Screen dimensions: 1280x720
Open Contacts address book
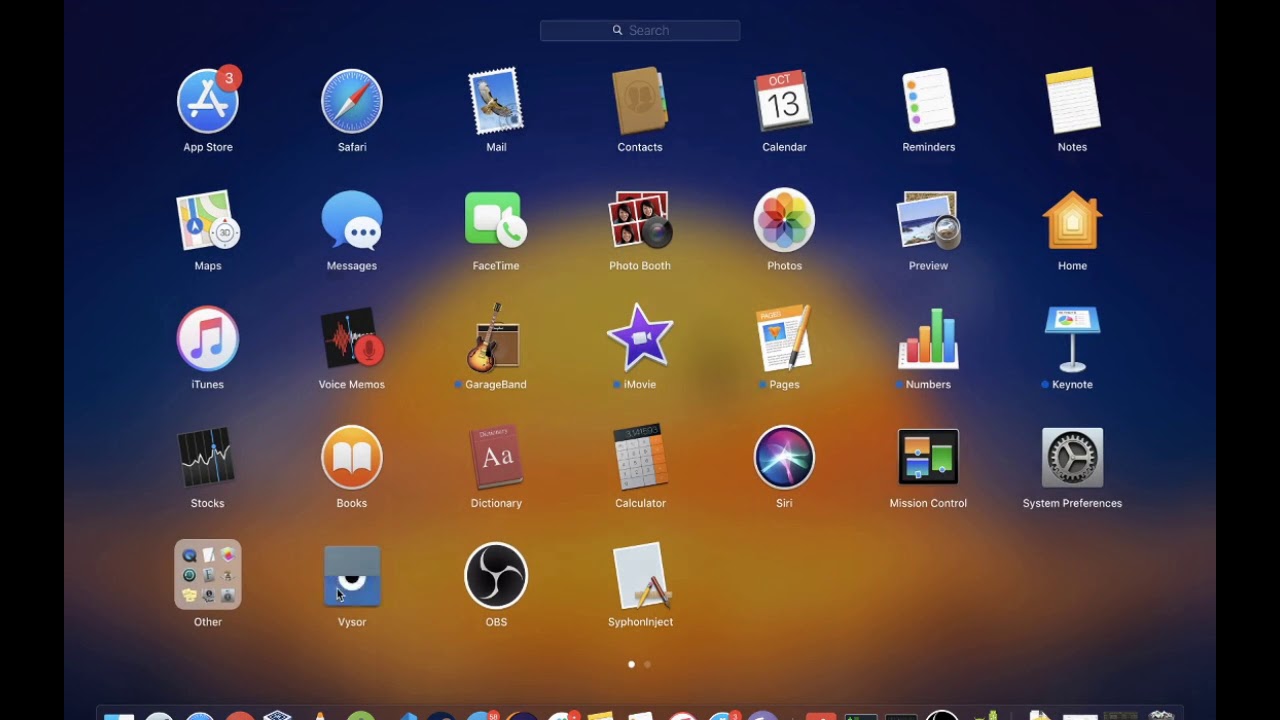(x=640, y=101)
